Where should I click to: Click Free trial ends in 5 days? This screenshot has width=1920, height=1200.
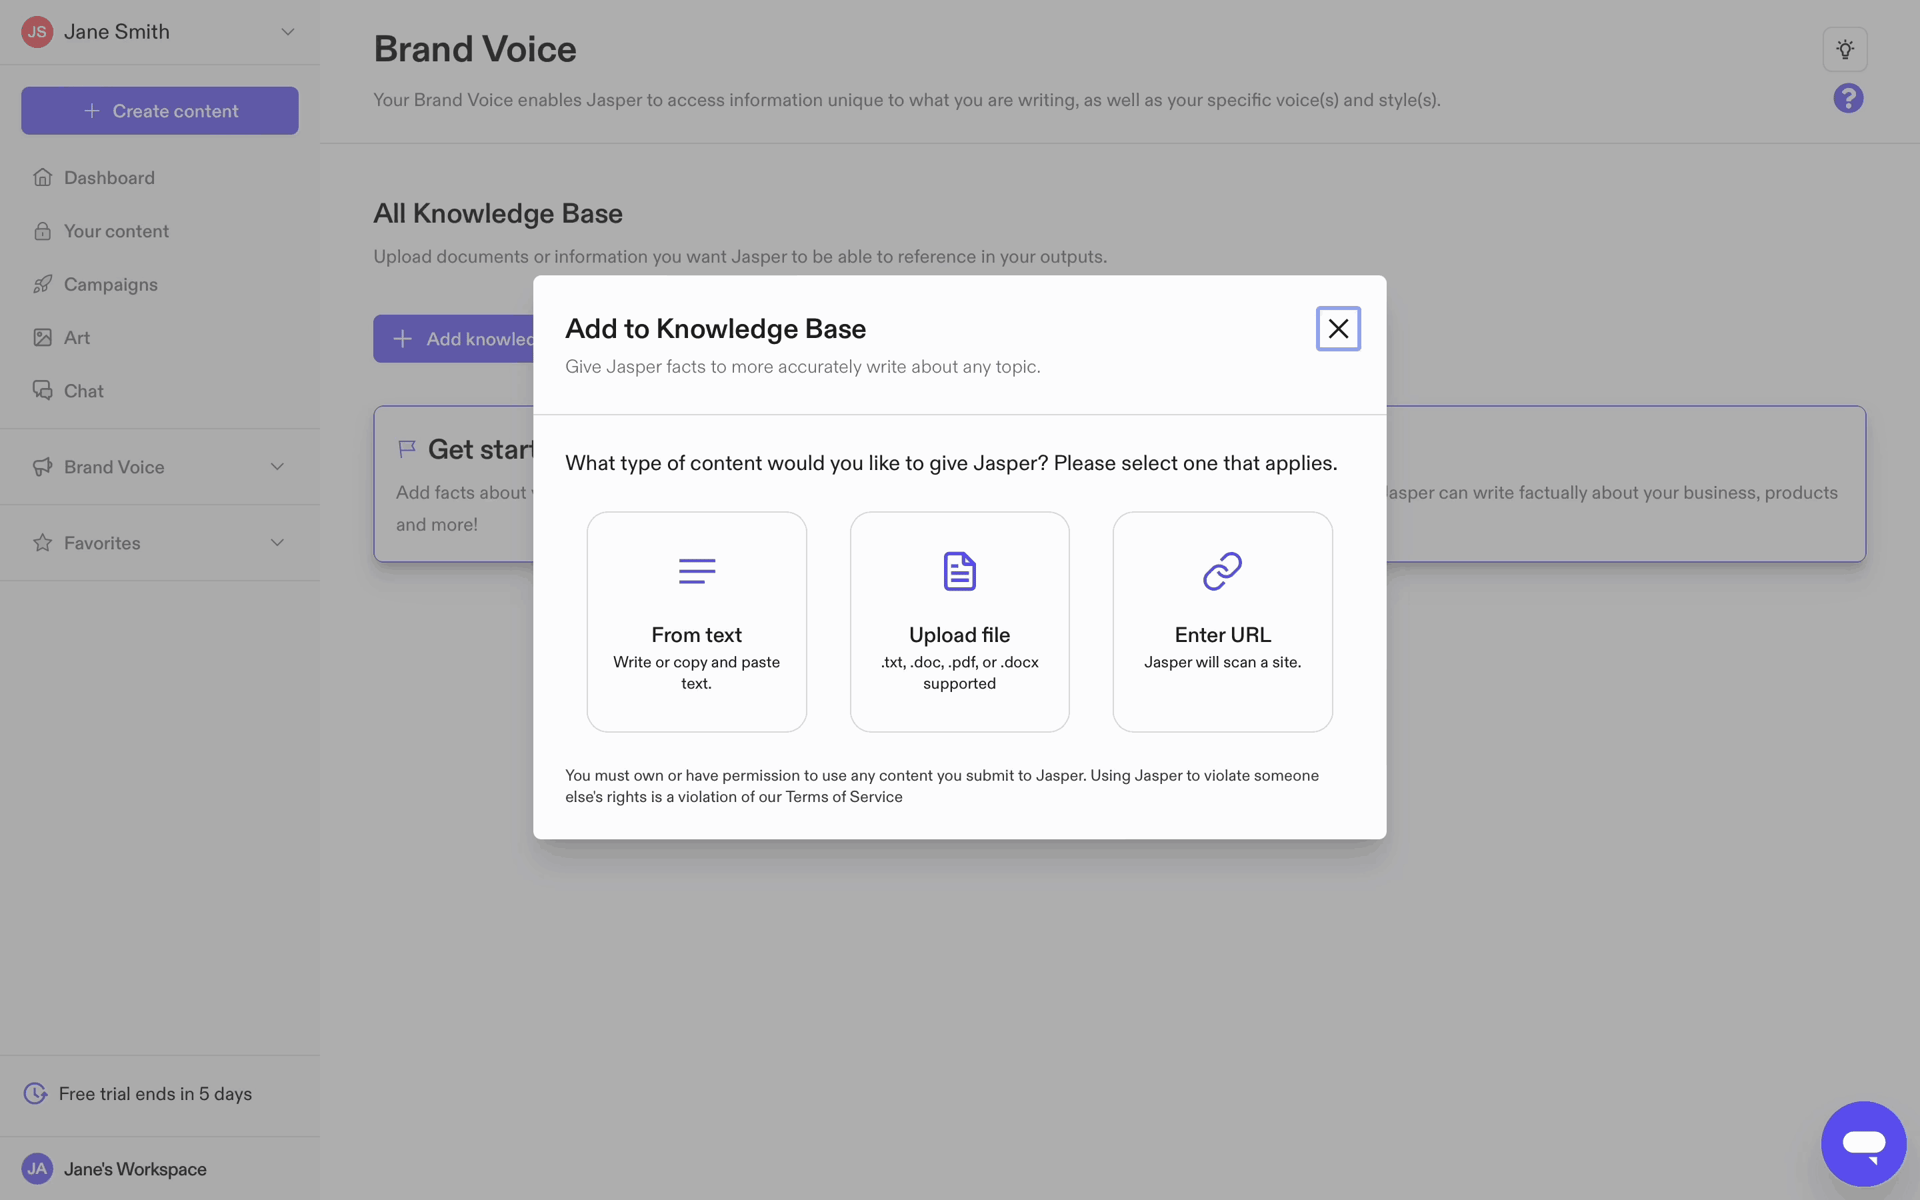click(155, 1093)
